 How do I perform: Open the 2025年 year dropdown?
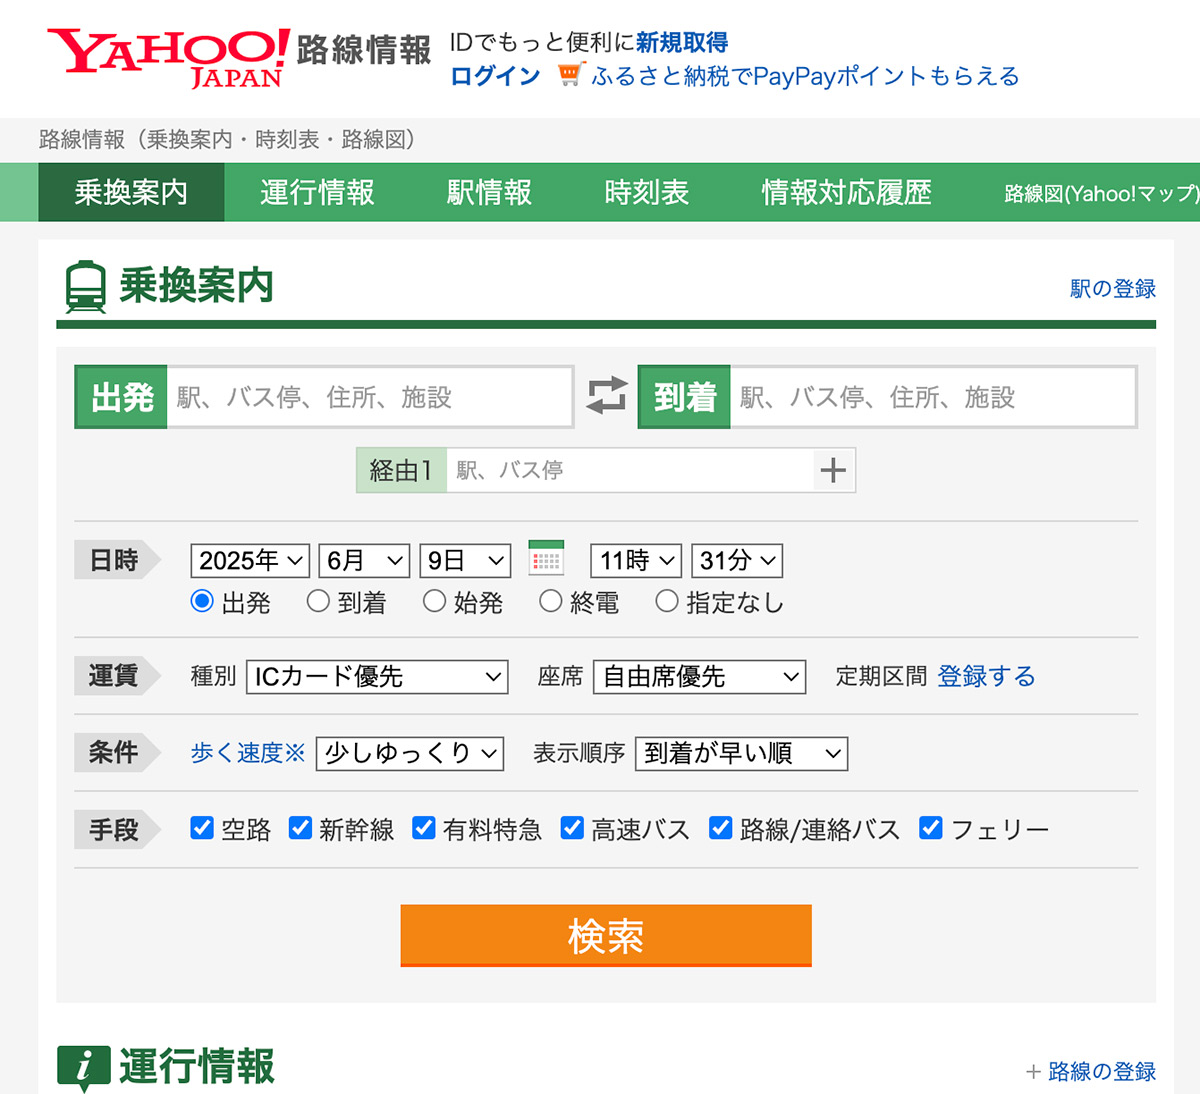[250, 560]
